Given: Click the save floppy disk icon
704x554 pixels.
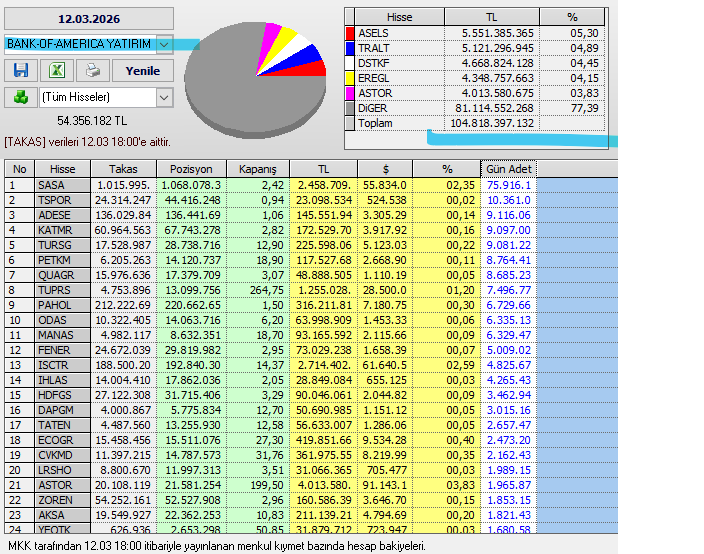Looking at the screenshot, I should tap(21, 70).
